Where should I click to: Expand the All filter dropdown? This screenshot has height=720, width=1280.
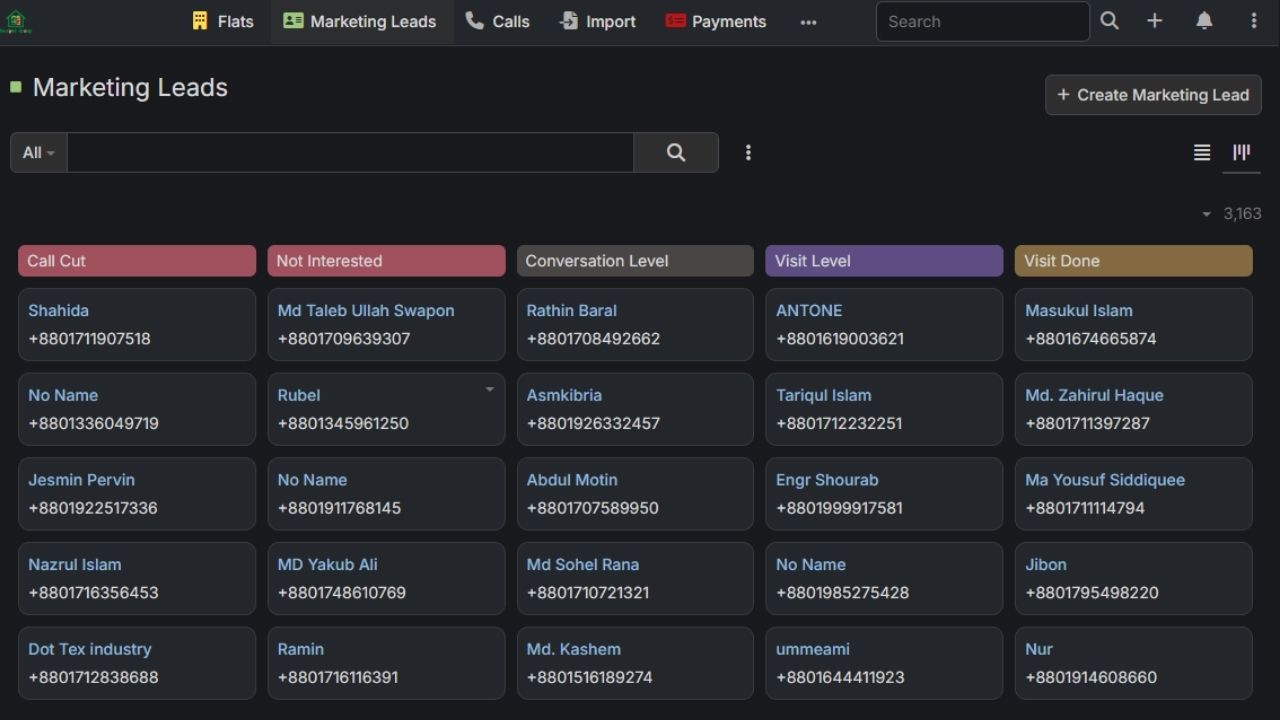point(39,152)
